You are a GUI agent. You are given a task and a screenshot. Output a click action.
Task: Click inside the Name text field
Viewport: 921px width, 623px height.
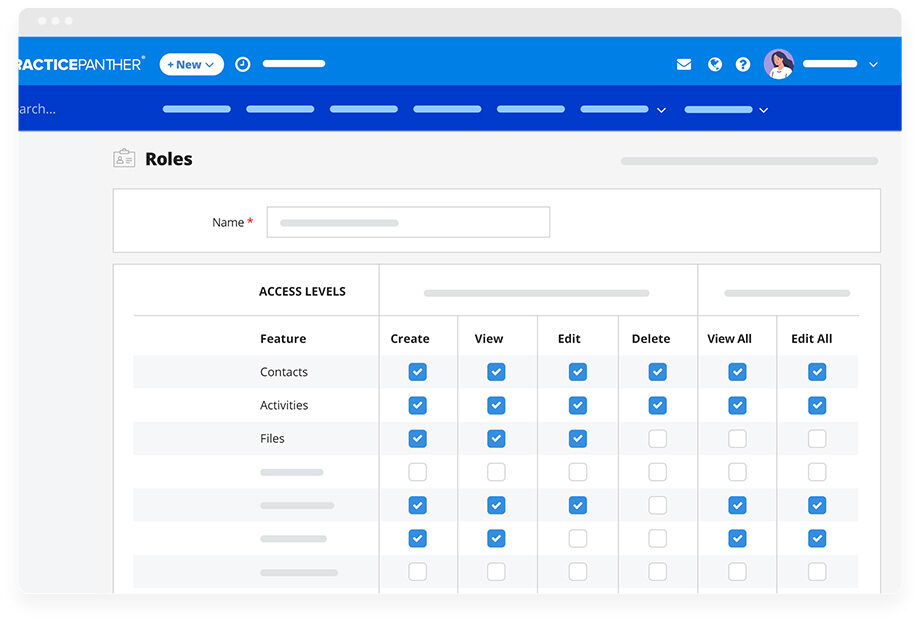[x=408, y=221]
